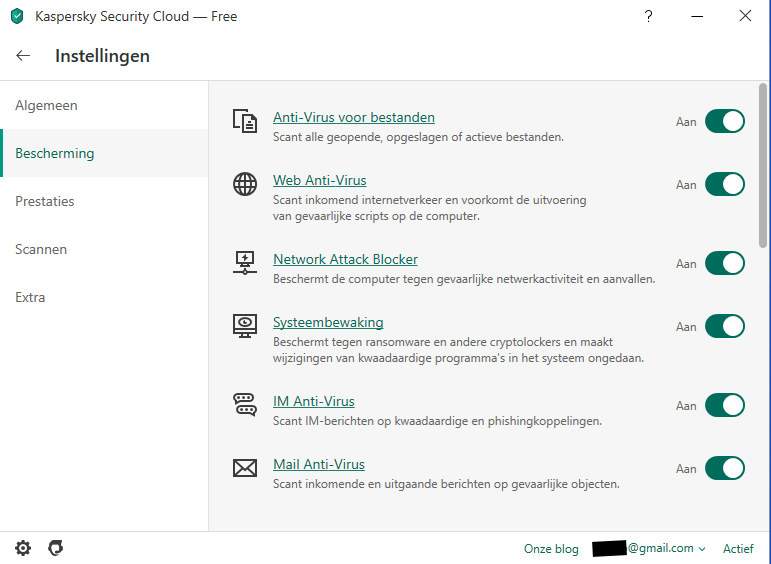Toggle the Network Attack Blocker switch
Image resolution: width=771 pixels, height=564 pixels.
(725, 263)
